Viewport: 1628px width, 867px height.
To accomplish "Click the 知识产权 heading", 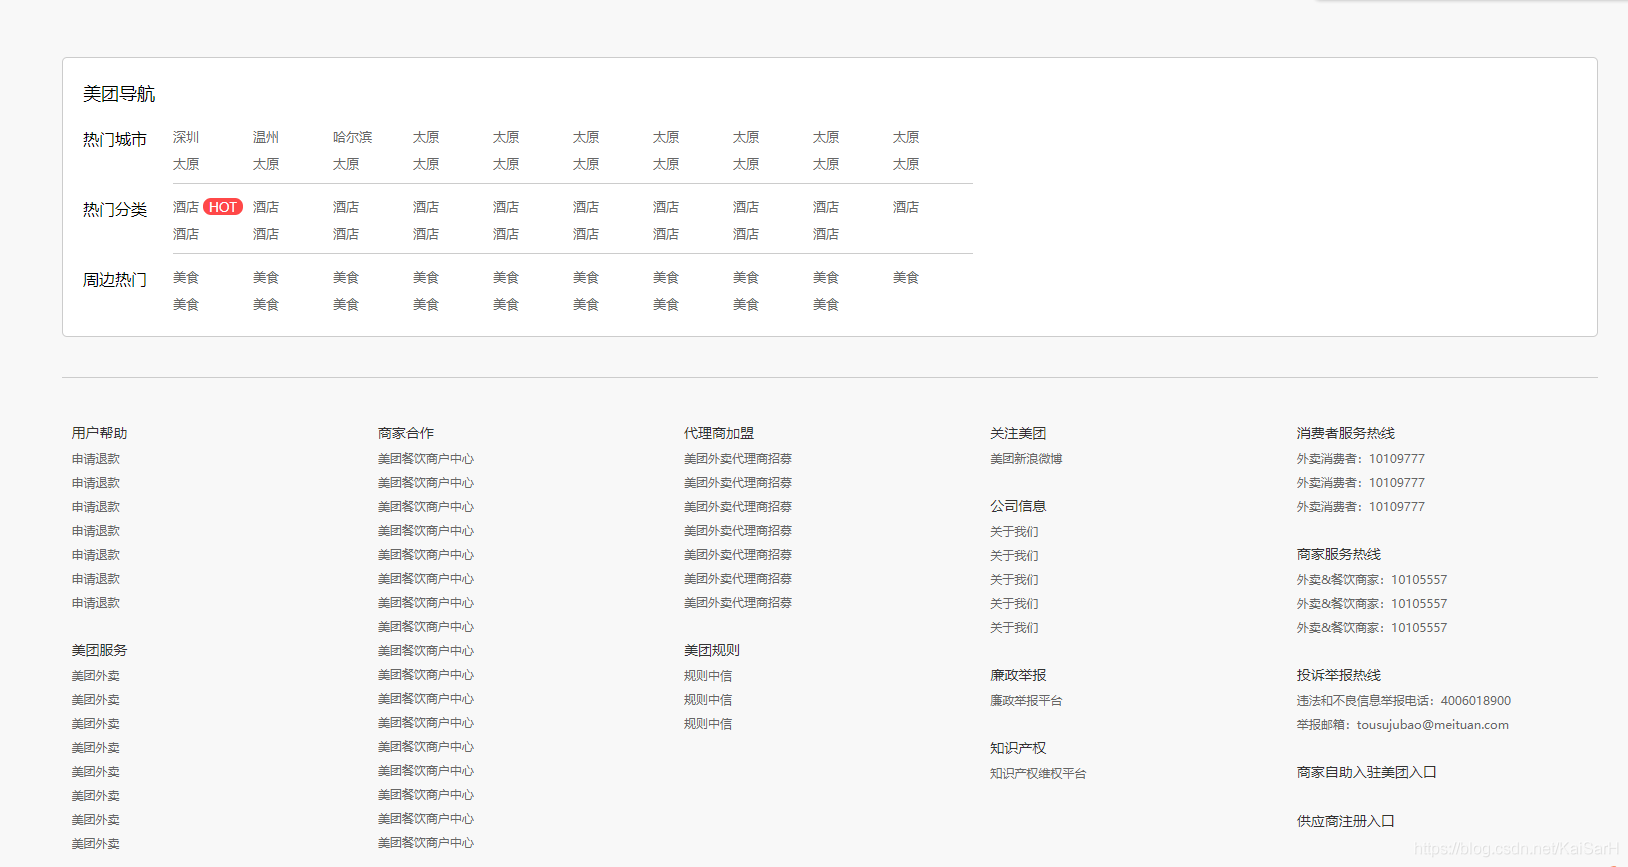I will tap(1018, 748).
